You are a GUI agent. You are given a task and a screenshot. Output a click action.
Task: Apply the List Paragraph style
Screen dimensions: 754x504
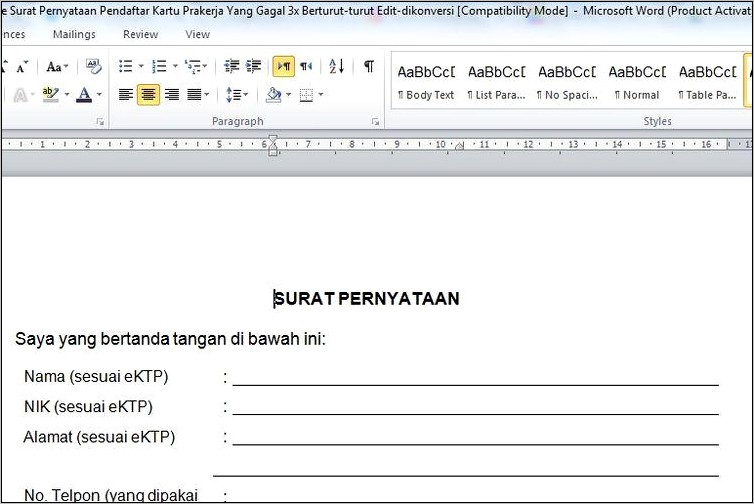coord(496,82)
